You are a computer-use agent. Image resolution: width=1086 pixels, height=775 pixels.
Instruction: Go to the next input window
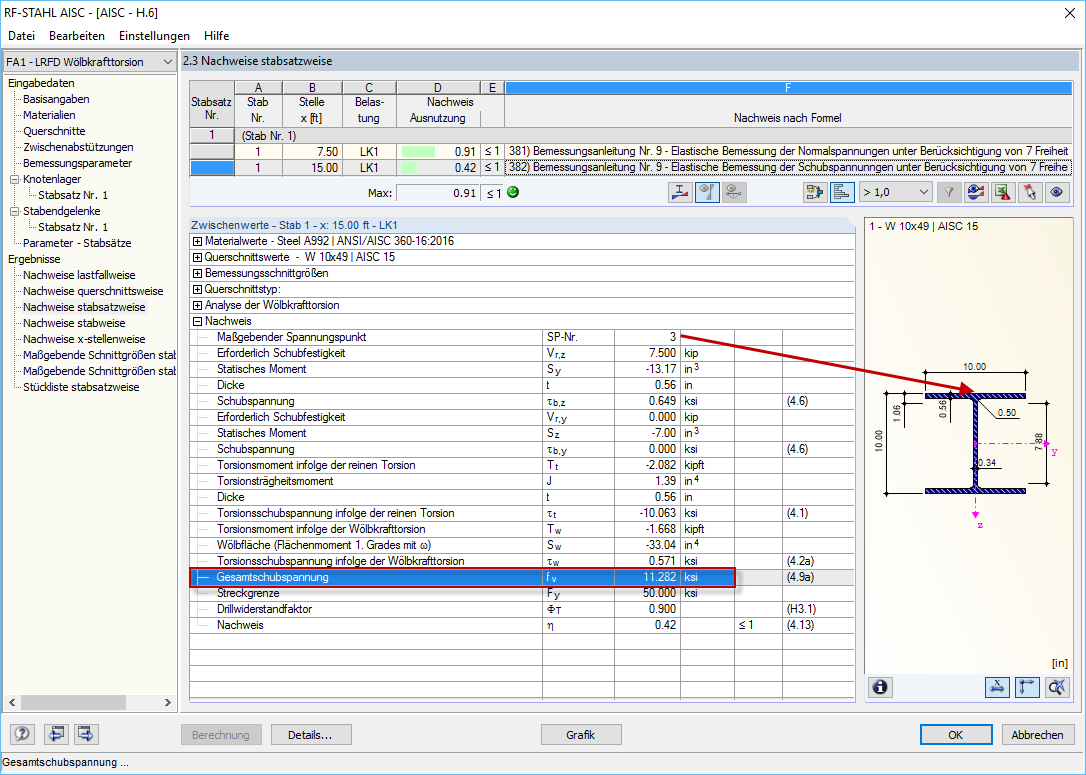point(86,734)
